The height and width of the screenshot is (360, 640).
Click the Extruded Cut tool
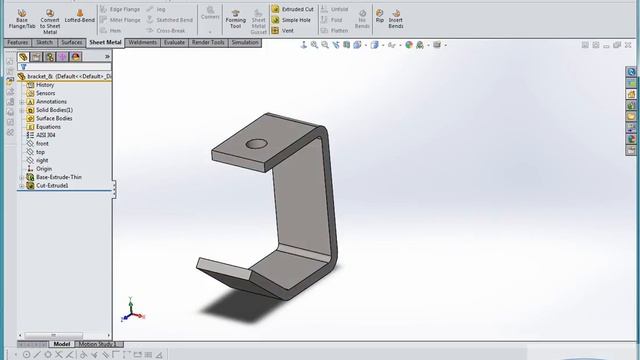293,9
